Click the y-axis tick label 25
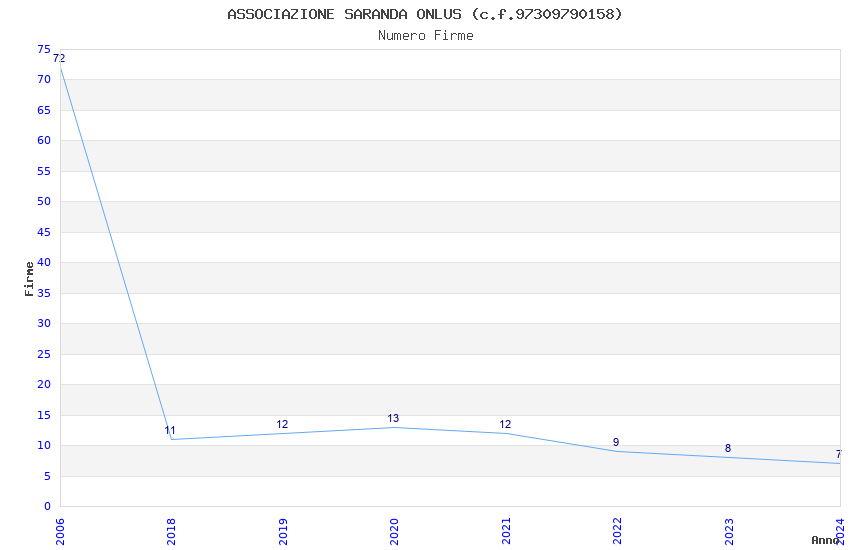 pyautogui.click(x=44, y=354)
